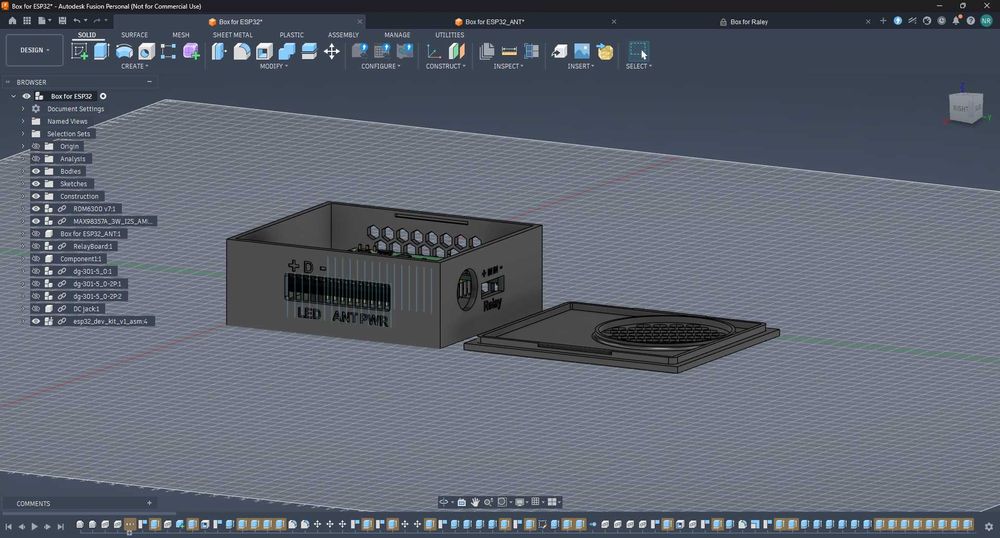Show the Origin folder
Image resolution: width=1000 pixels, height=538 pixels.
[36, 147]
